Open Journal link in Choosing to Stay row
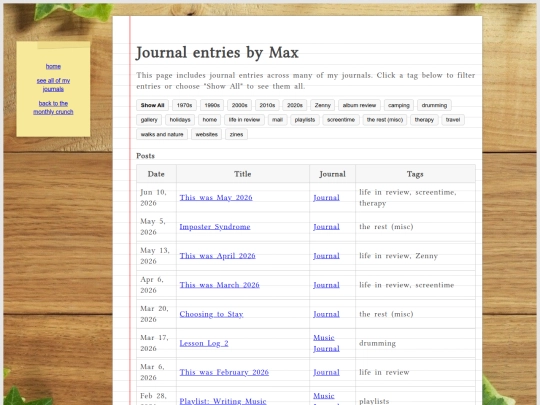Screen dimensions: 540x405 (x=326, y=314)
